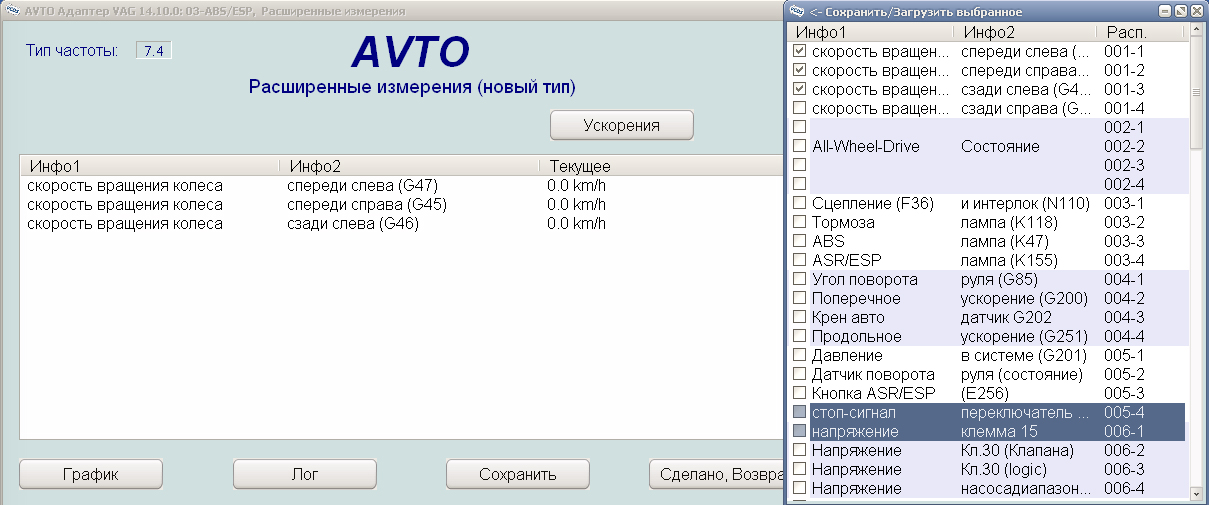Click the Сохранить button
The height and width of the screenshot is (505, 1209).
(518, 474)
